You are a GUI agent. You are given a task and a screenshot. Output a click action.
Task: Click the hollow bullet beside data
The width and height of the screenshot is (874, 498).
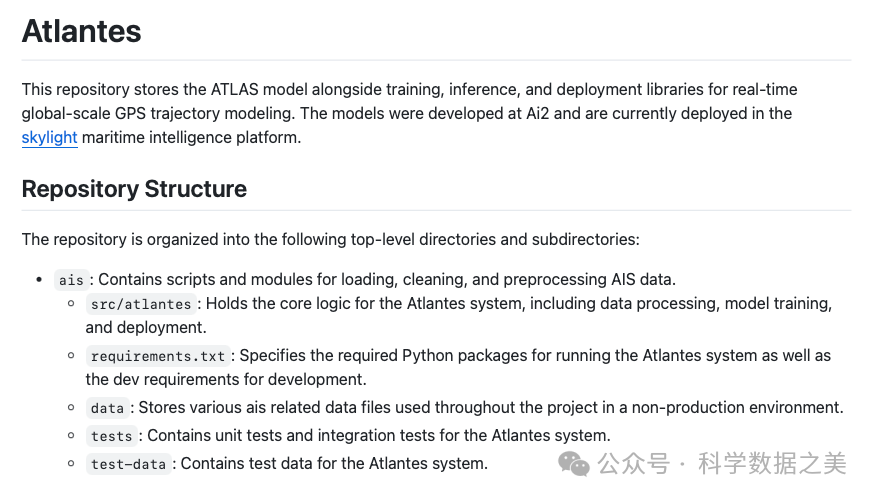[71, 407]
